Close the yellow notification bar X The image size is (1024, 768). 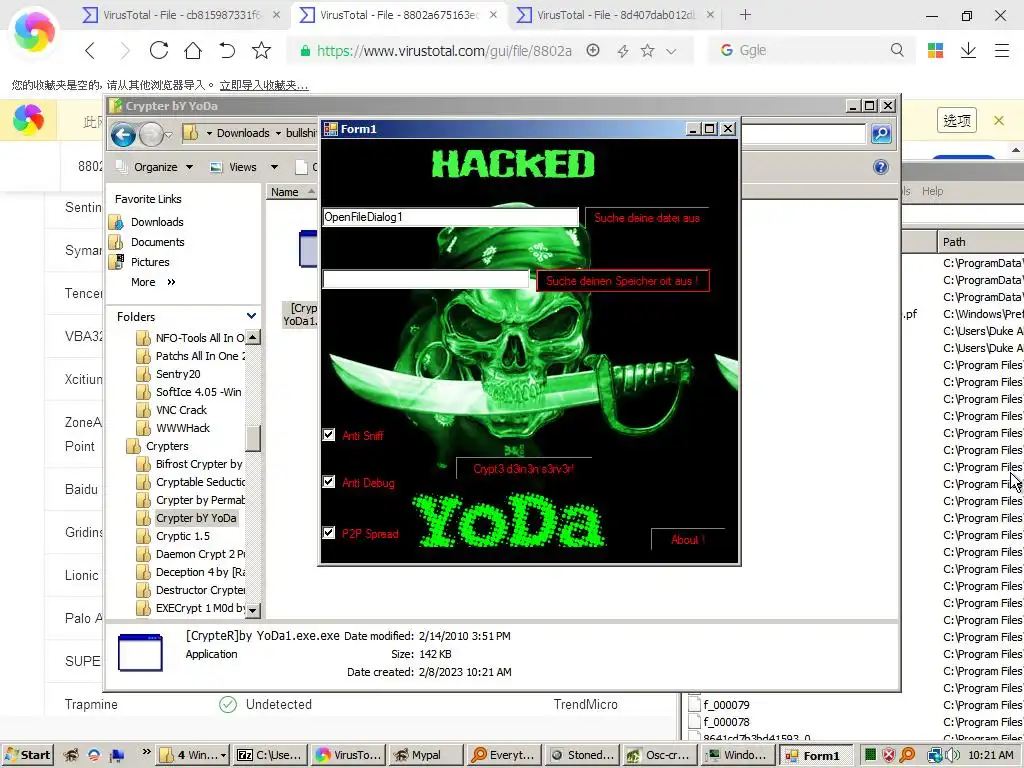pyautogui.click(x=999, y=120)
